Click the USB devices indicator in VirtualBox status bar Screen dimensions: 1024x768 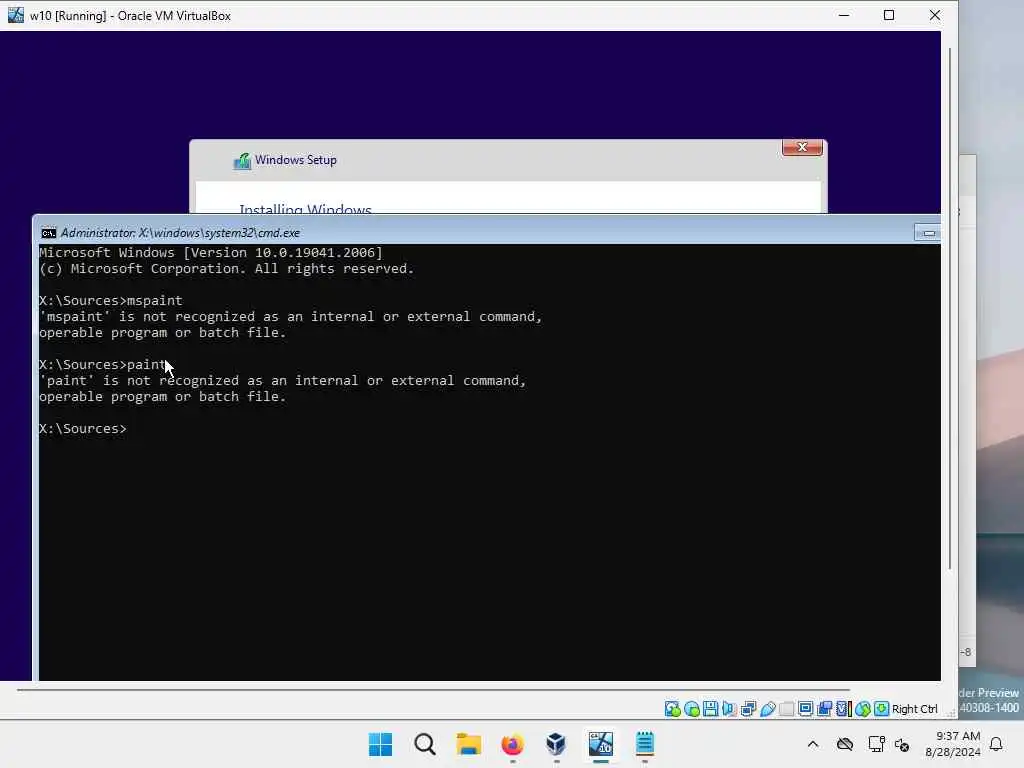tap(767, 709)
